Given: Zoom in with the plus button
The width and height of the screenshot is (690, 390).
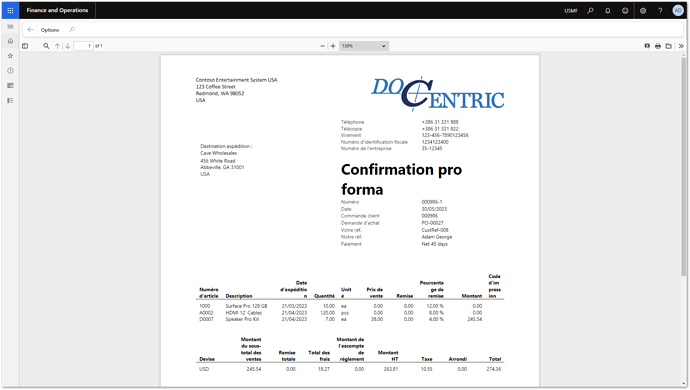Looking at the screenshot, I should coord(333,46).
